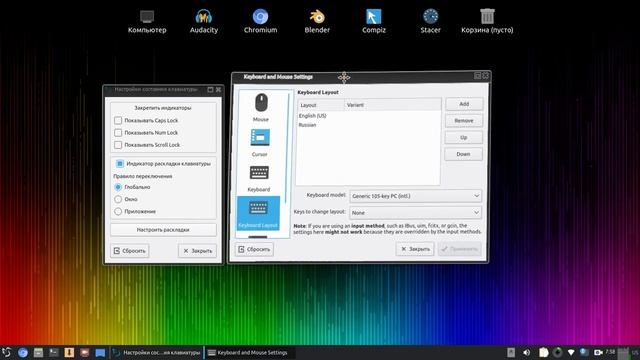
Task: Open the Keys to change layout dropdown
Action: [416, 213]
